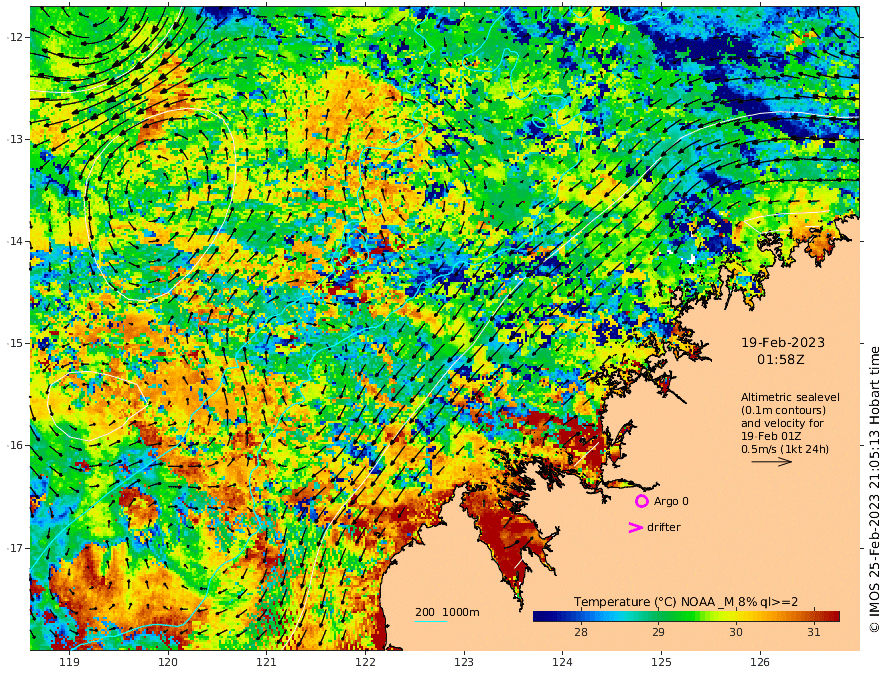Click the '0.5m/s (1kt 24h)' text

tap(785, 449)
